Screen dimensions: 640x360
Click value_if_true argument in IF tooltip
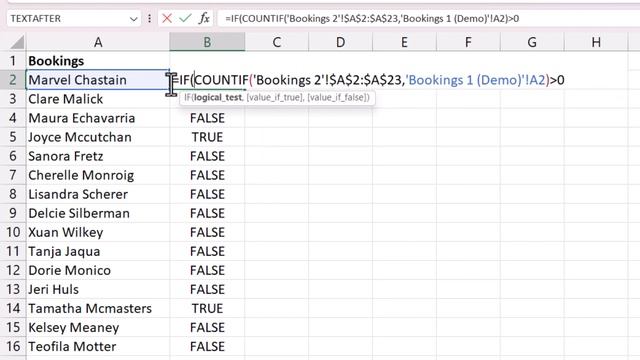(x=274, y=98)
